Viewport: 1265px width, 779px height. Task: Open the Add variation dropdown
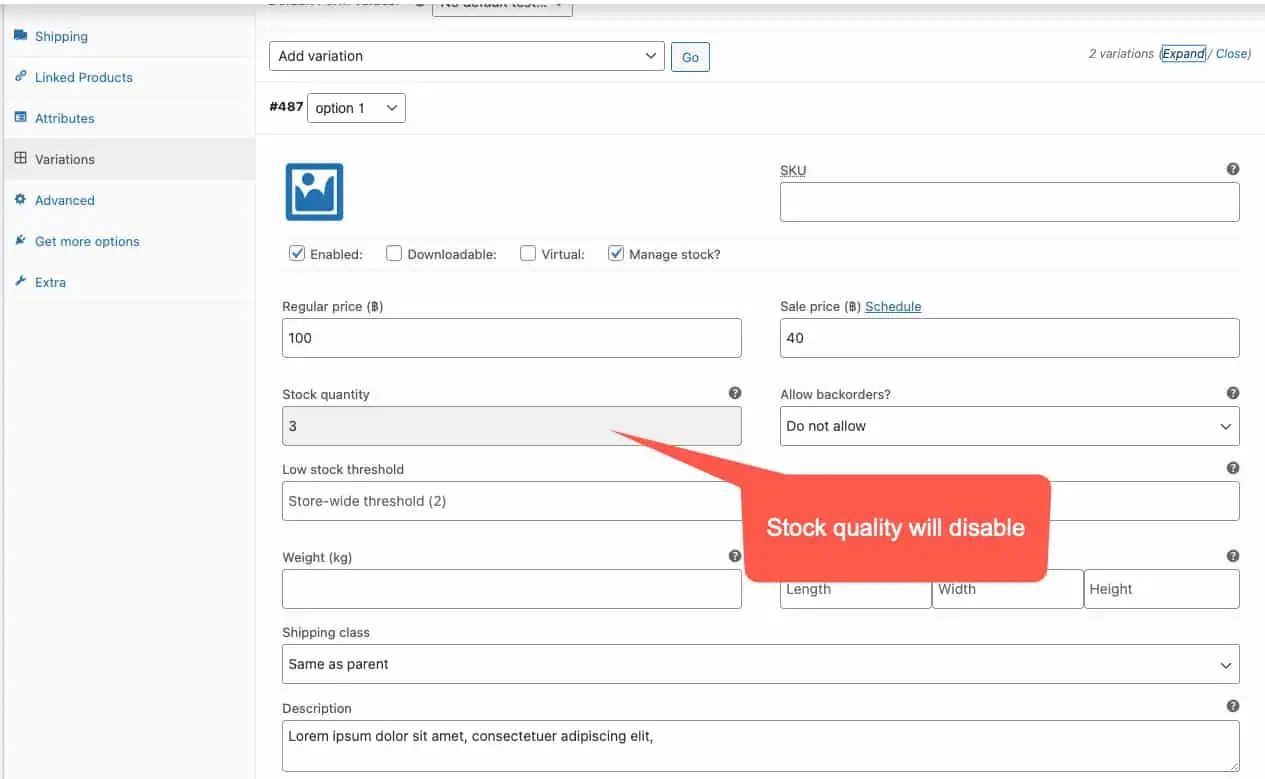(466, 56)
